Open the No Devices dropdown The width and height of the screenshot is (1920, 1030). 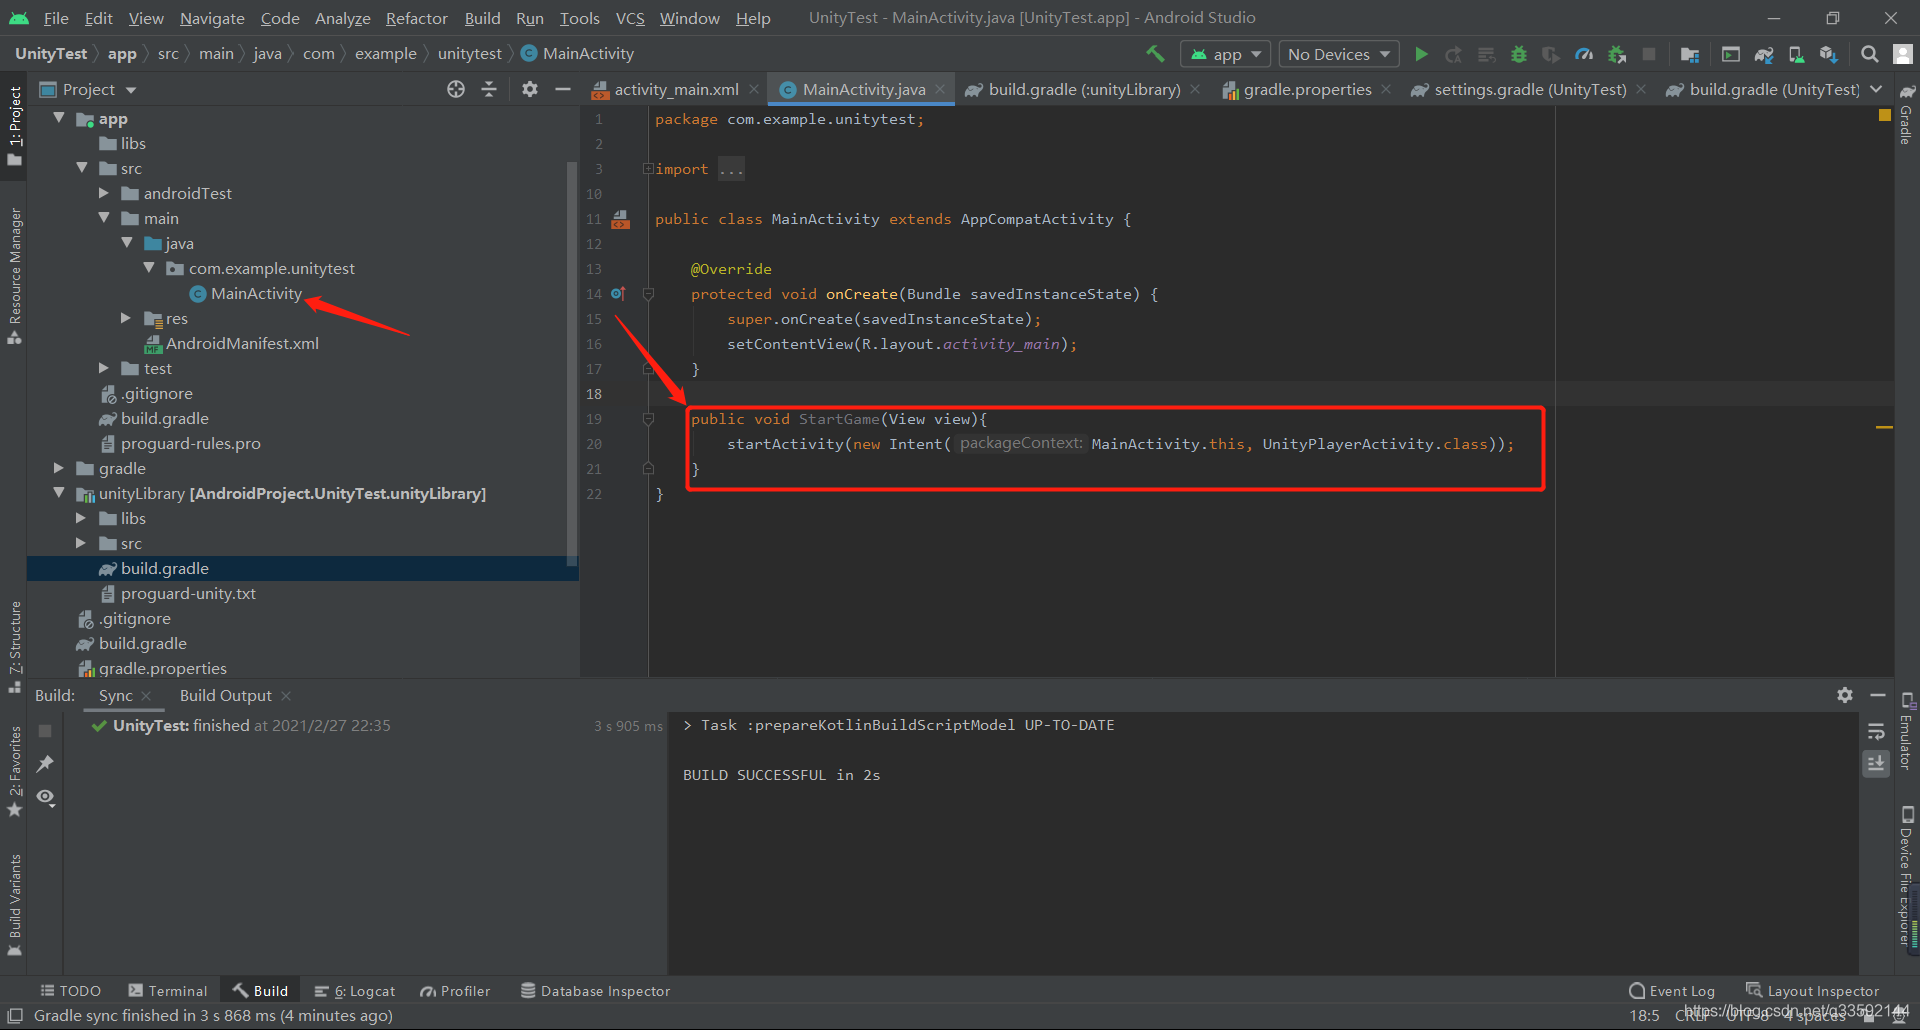(x=1339, y=54)
